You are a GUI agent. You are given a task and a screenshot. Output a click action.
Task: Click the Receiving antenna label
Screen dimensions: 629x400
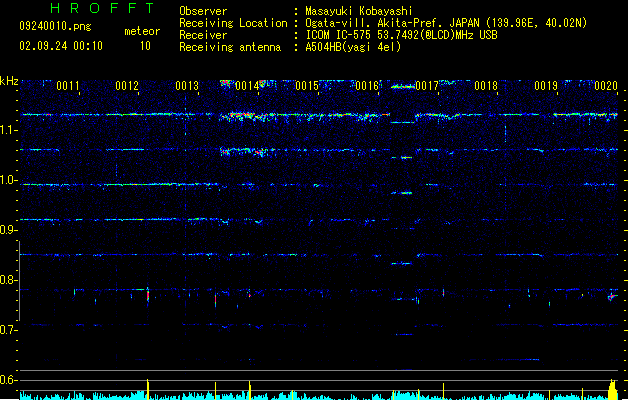[230, 47]
